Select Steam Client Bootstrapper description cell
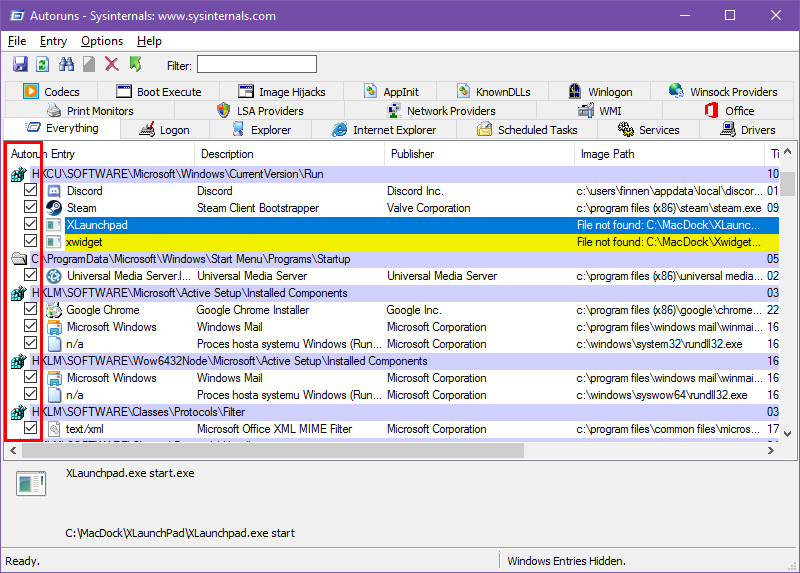 pyautogui.click(x=258, y=208)
